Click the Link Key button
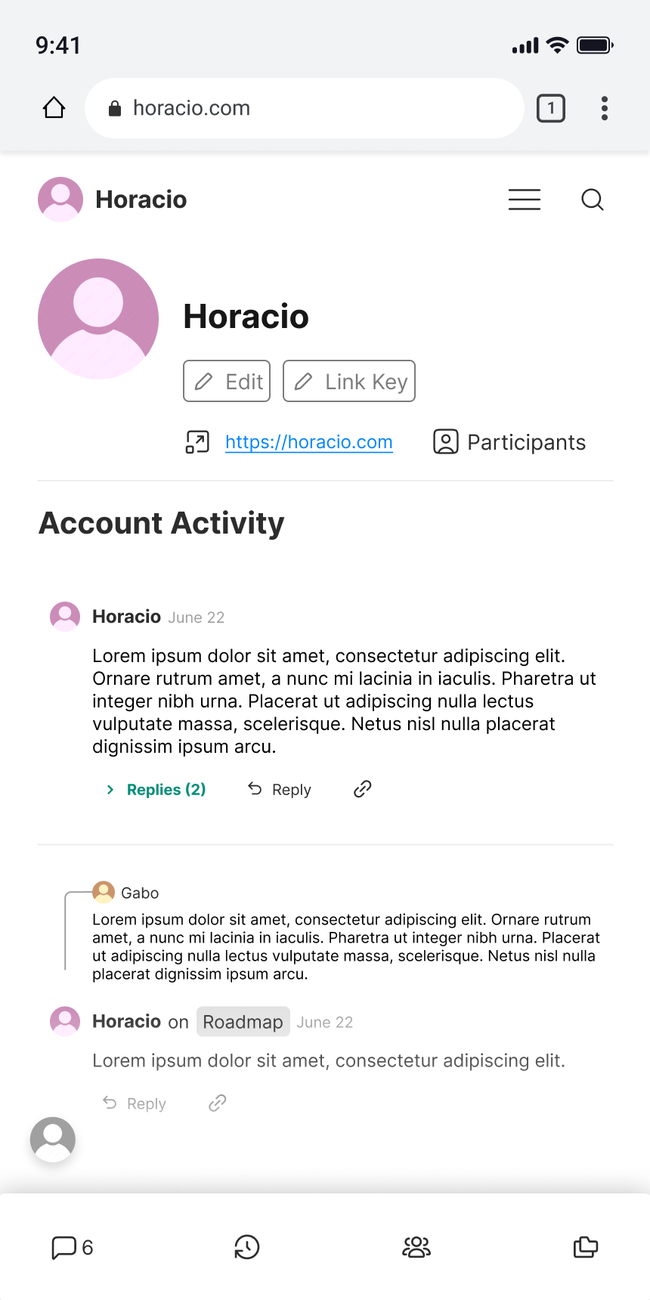Viewport: 650px width, 1300px height. (x=349, y=381)
